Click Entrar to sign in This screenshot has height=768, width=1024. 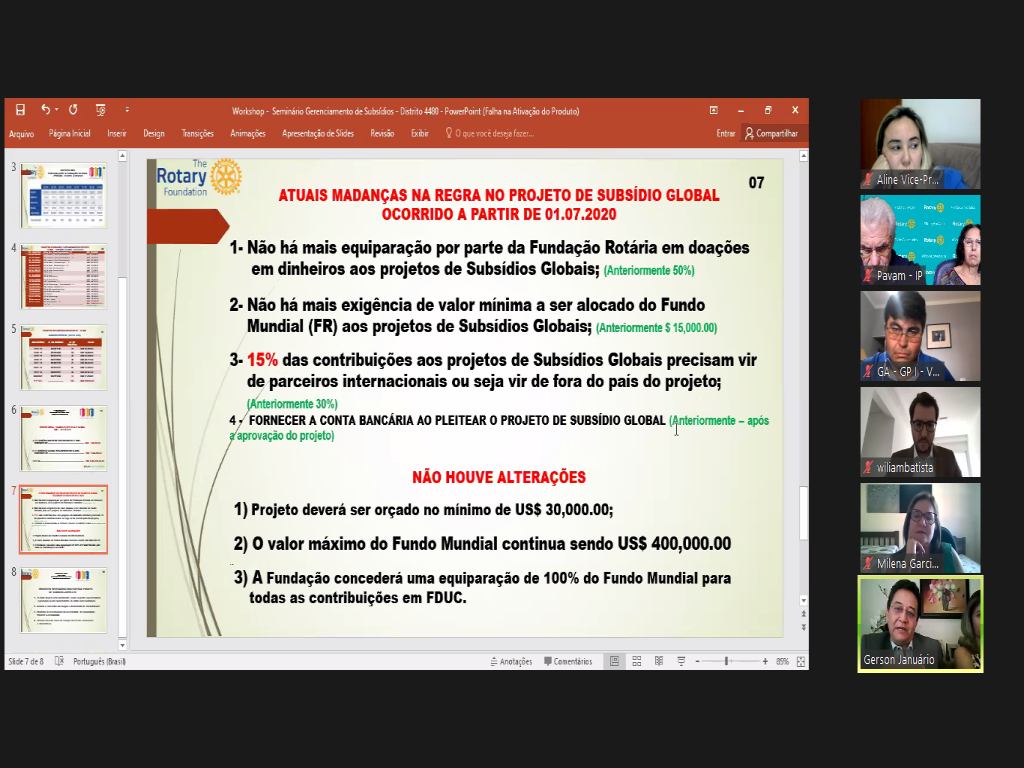point(725,133)
